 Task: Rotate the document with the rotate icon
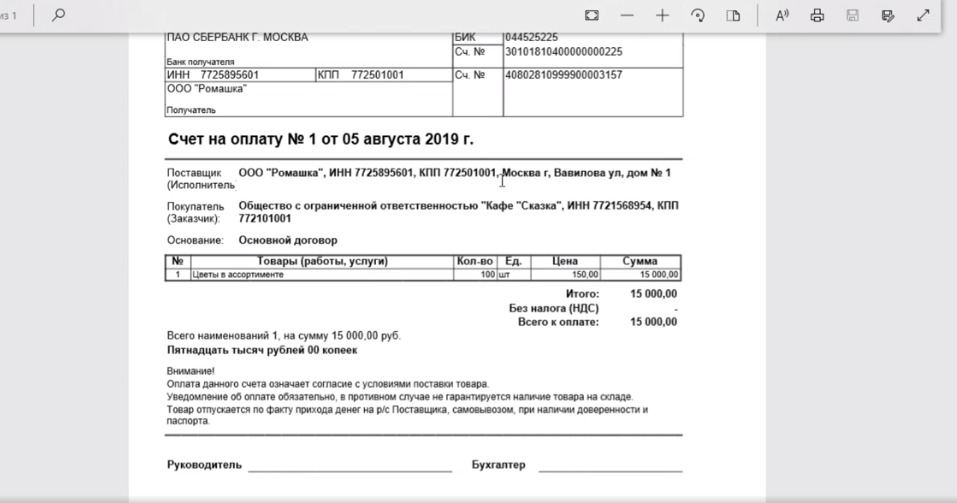tap(698, 15)
